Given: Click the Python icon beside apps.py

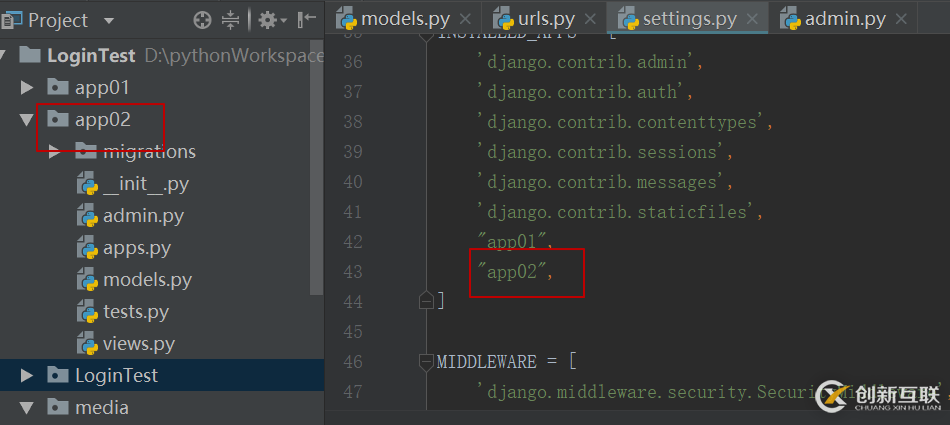Looking at the screenshot, I should pos(86,248).
